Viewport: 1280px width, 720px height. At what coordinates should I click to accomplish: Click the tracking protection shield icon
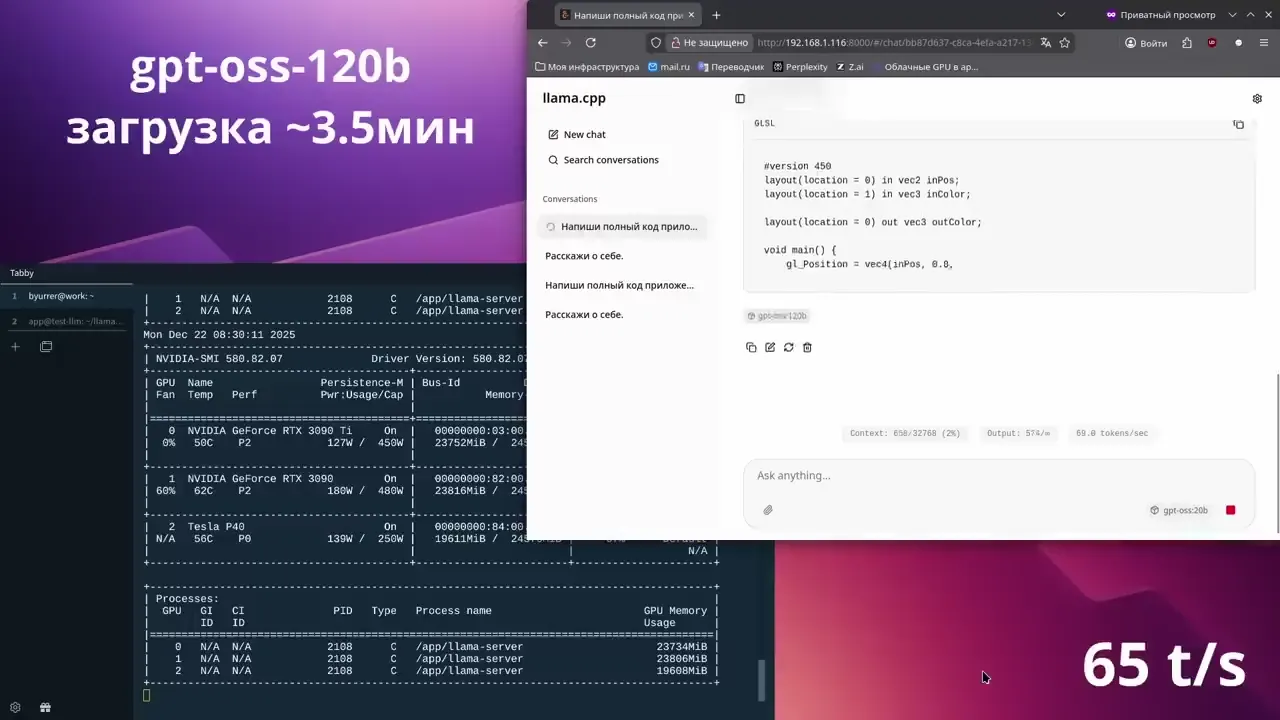(x=656, y=43)
